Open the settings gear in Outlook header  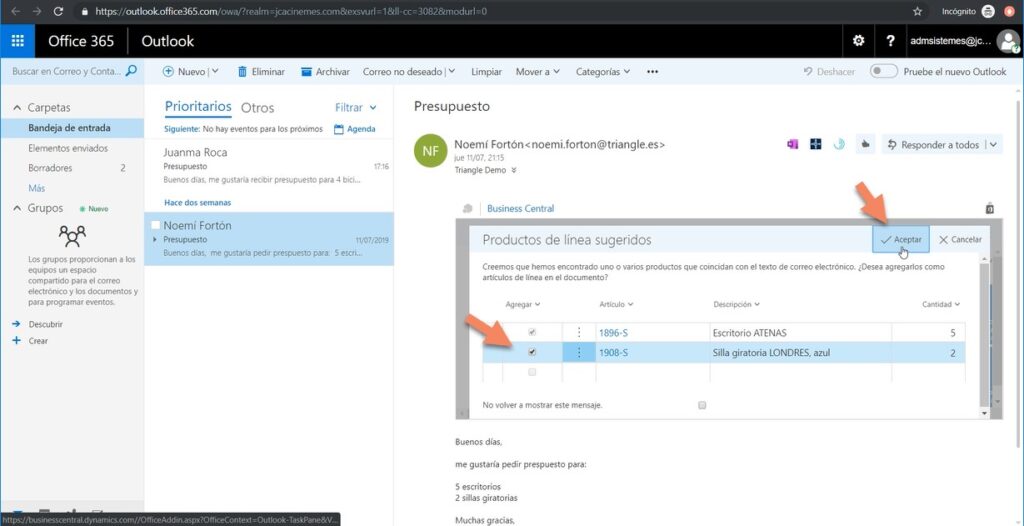click(857, 41)
